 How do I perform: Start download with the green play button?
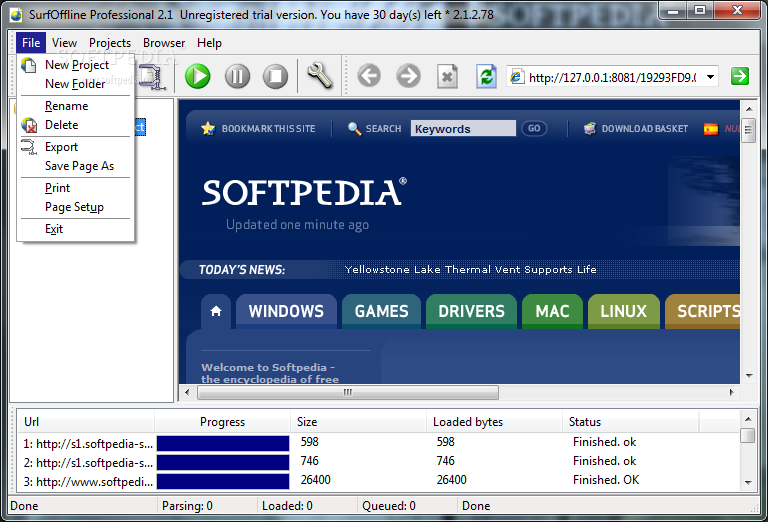click(197, 76)
